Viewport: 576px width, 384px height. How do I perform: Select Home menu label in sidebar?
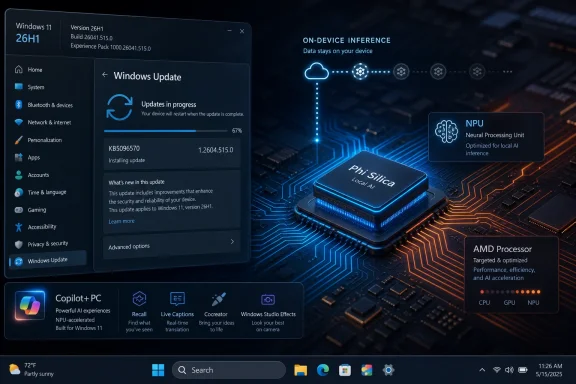click(35, 69)
